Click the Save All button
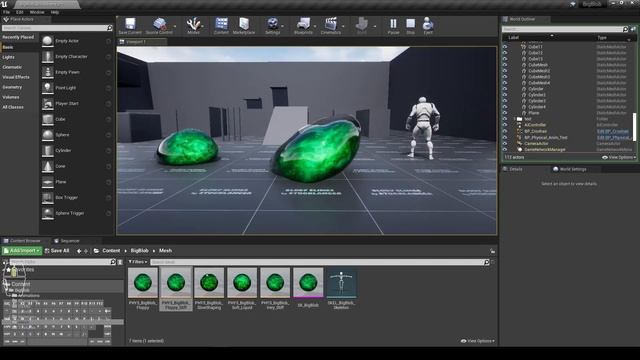Screen dimensions: 640x360 57,251
